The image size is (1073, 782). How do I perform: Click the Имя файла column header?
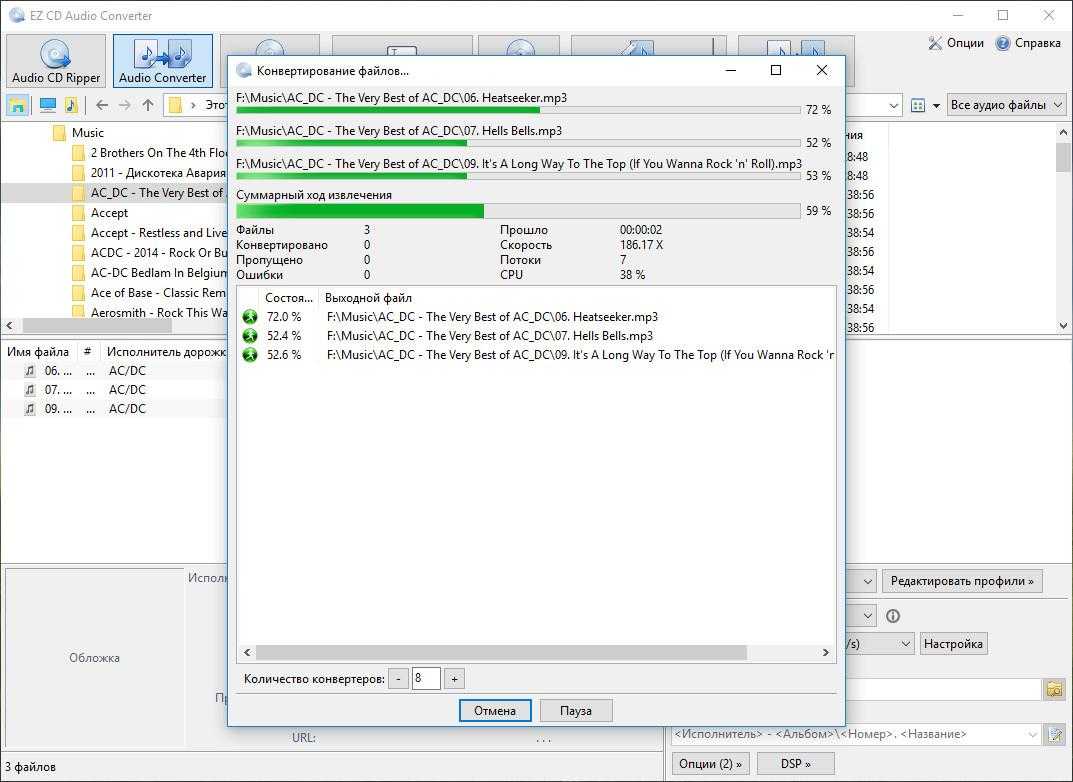pyautogui.click(x=38, y=352)
